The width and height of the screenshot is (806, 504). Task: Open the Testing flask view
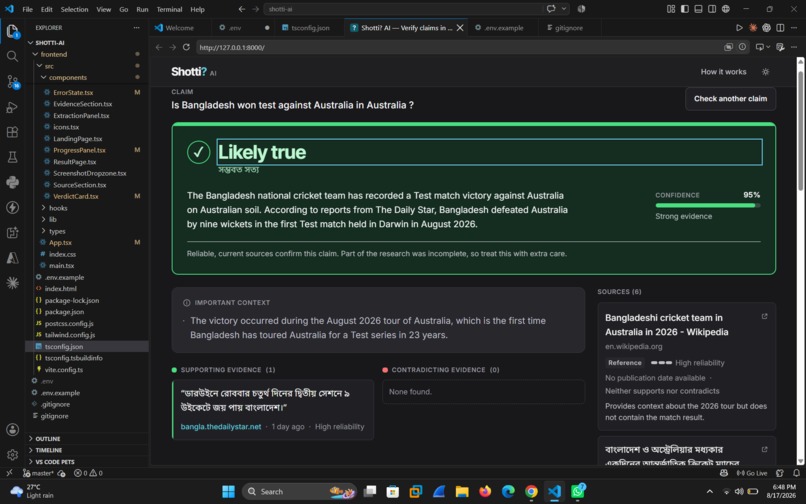click(x=12, y=157)
